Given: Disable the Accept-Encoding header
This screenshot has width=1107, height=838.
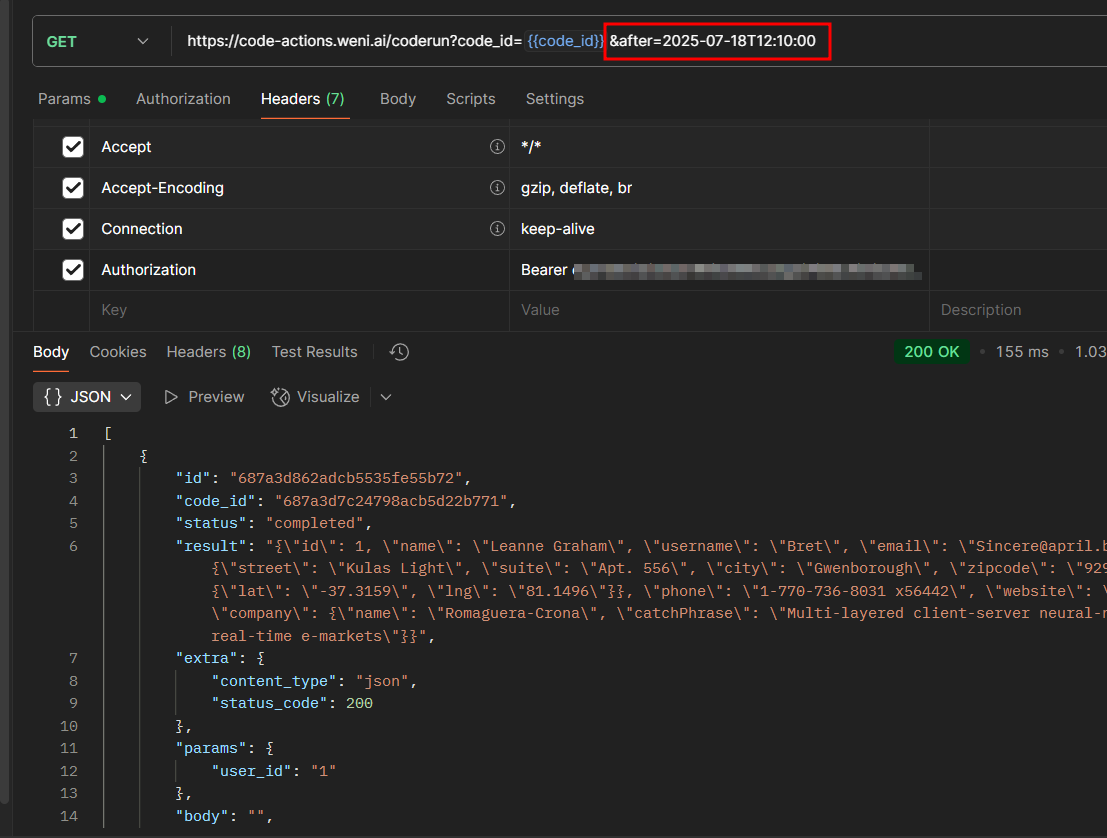Looking at the screenshot, I should pyautogui.click(x=73, y=187).
